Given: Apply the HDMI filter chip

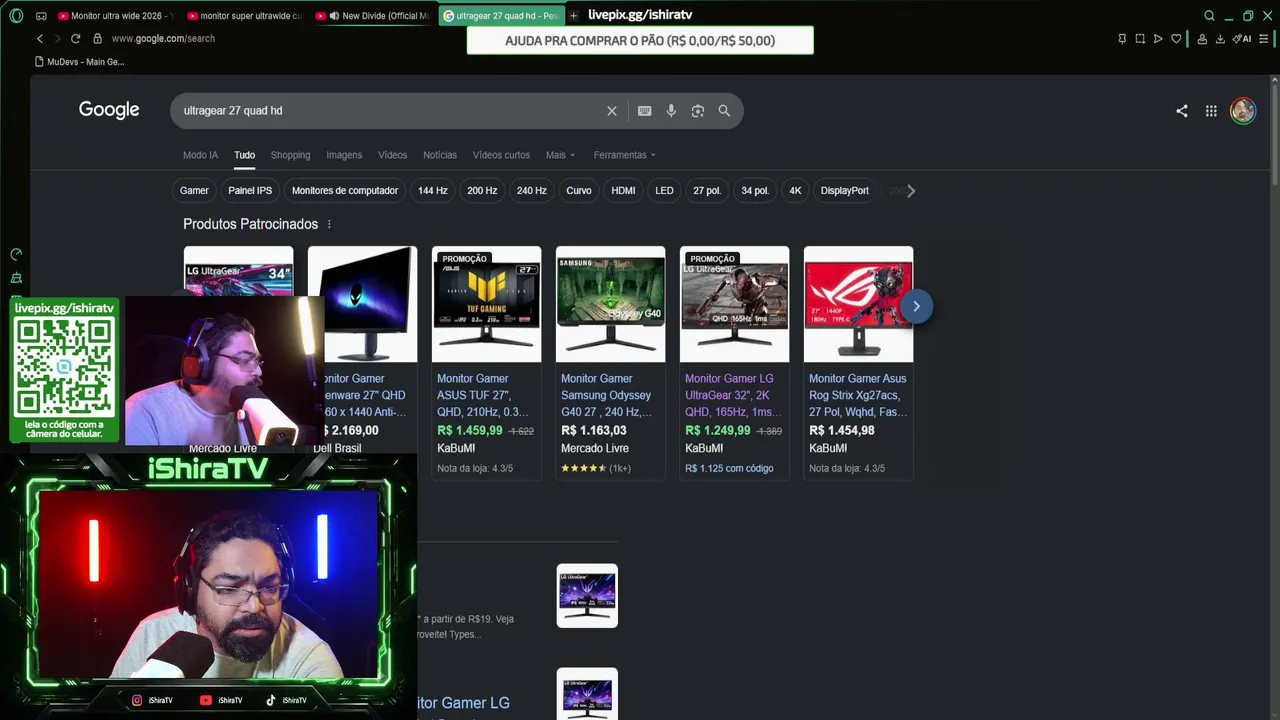Looking at the screenshot, I should point(623,191).
